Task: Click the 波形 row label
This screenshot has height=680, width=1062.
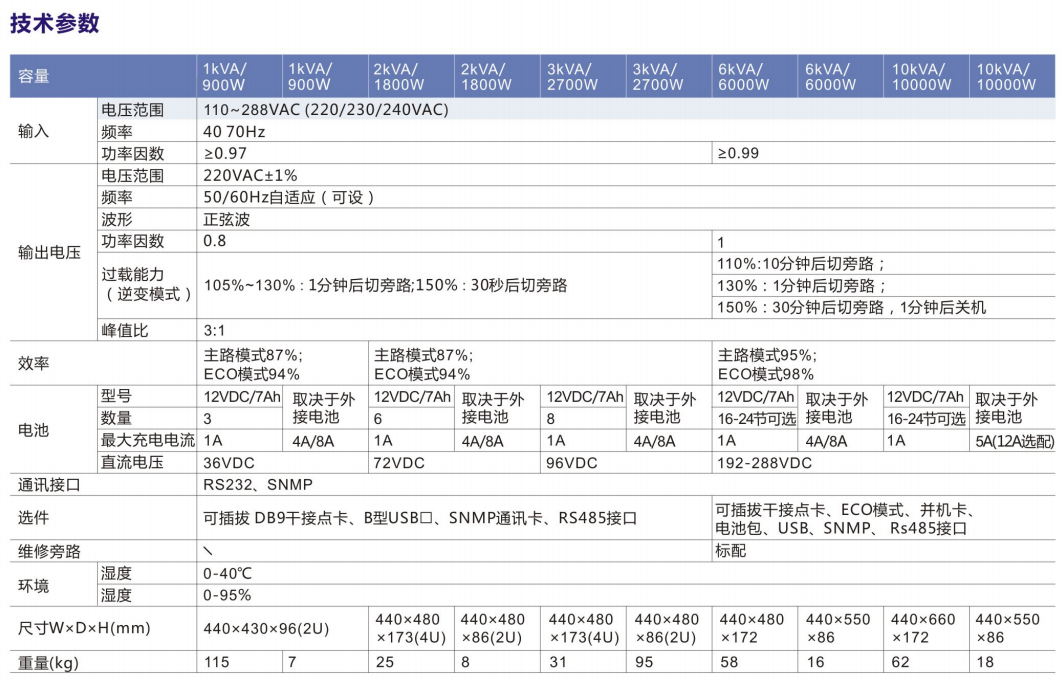Action: 117,219
